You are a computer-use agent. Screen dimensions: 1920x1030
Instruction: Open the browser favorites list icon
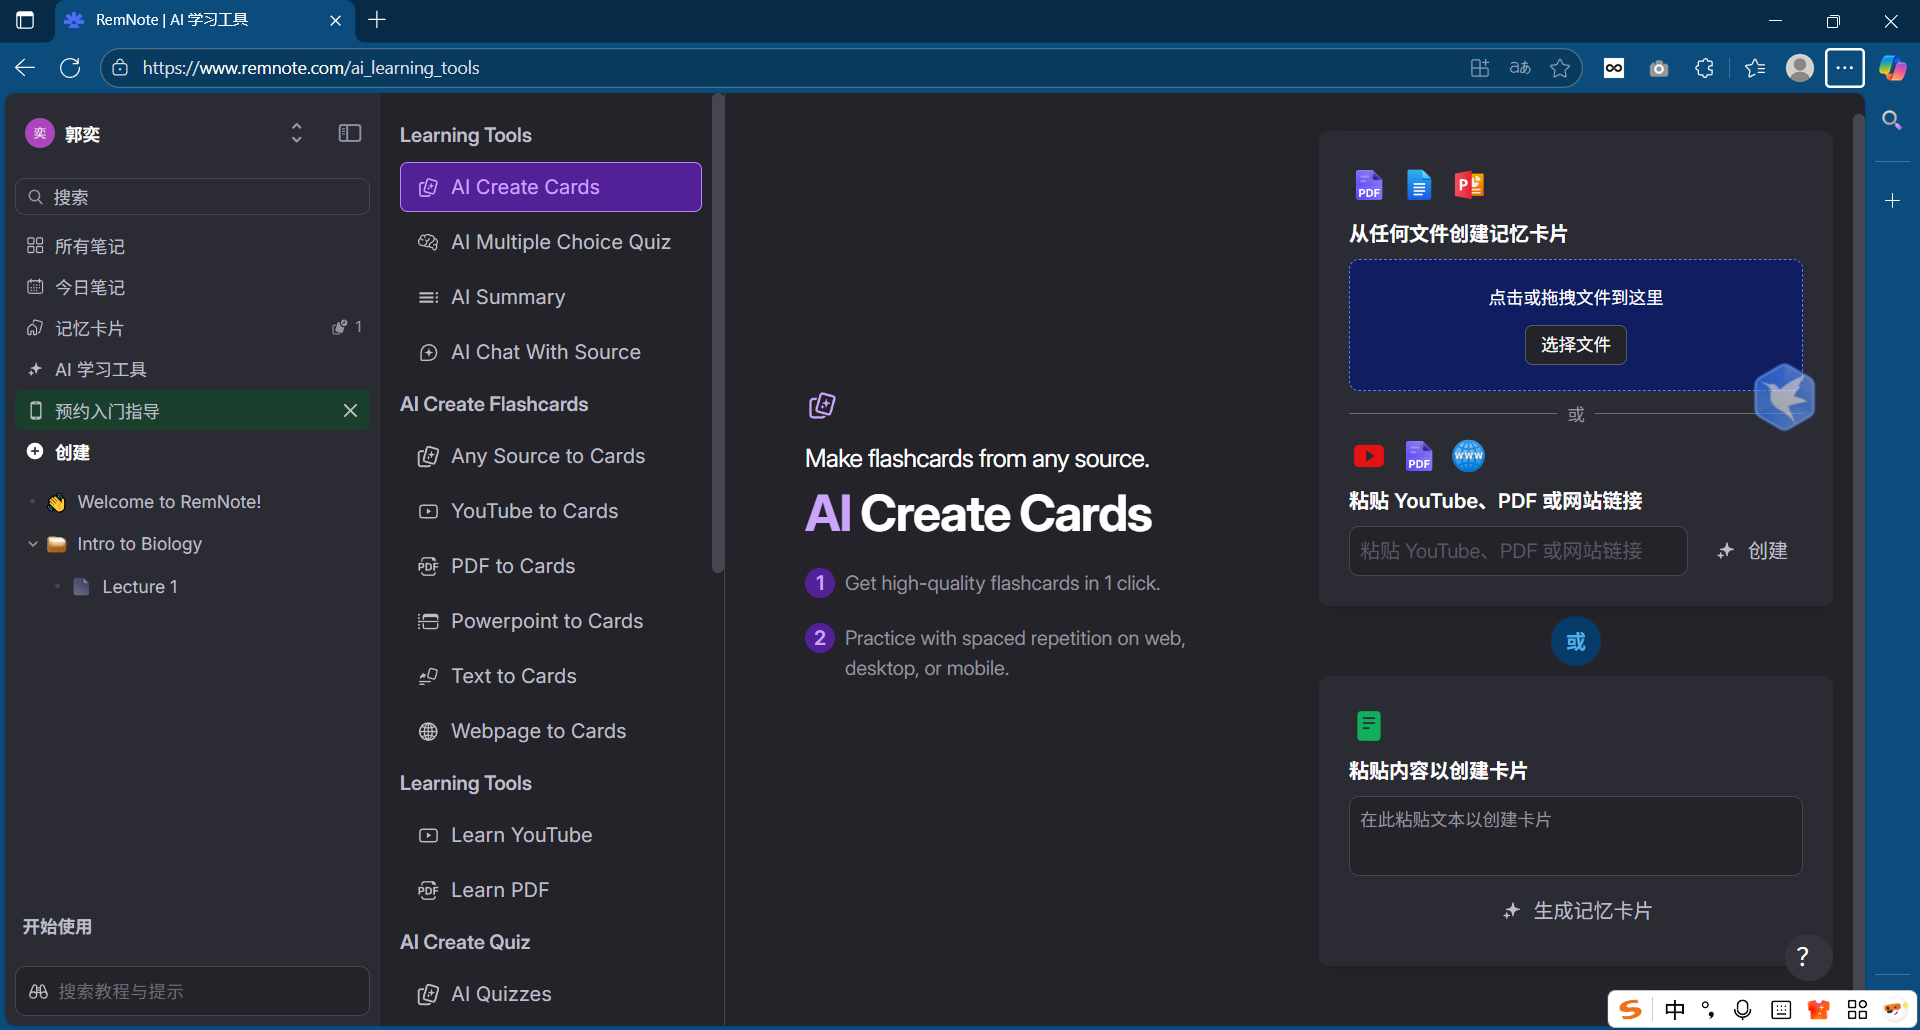(1754, 68)
